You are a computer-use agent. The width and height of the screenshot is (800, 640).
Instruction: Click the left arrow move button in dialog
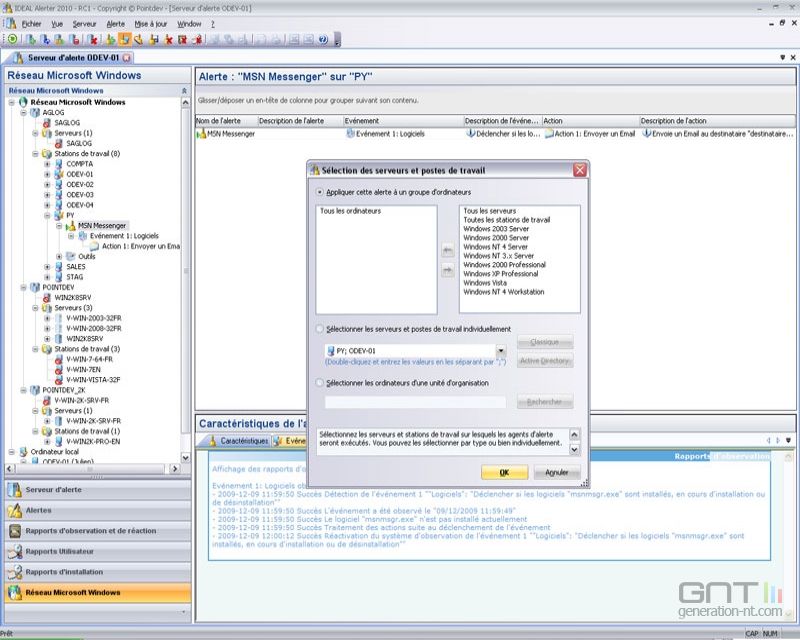click(x=447, y=250)
